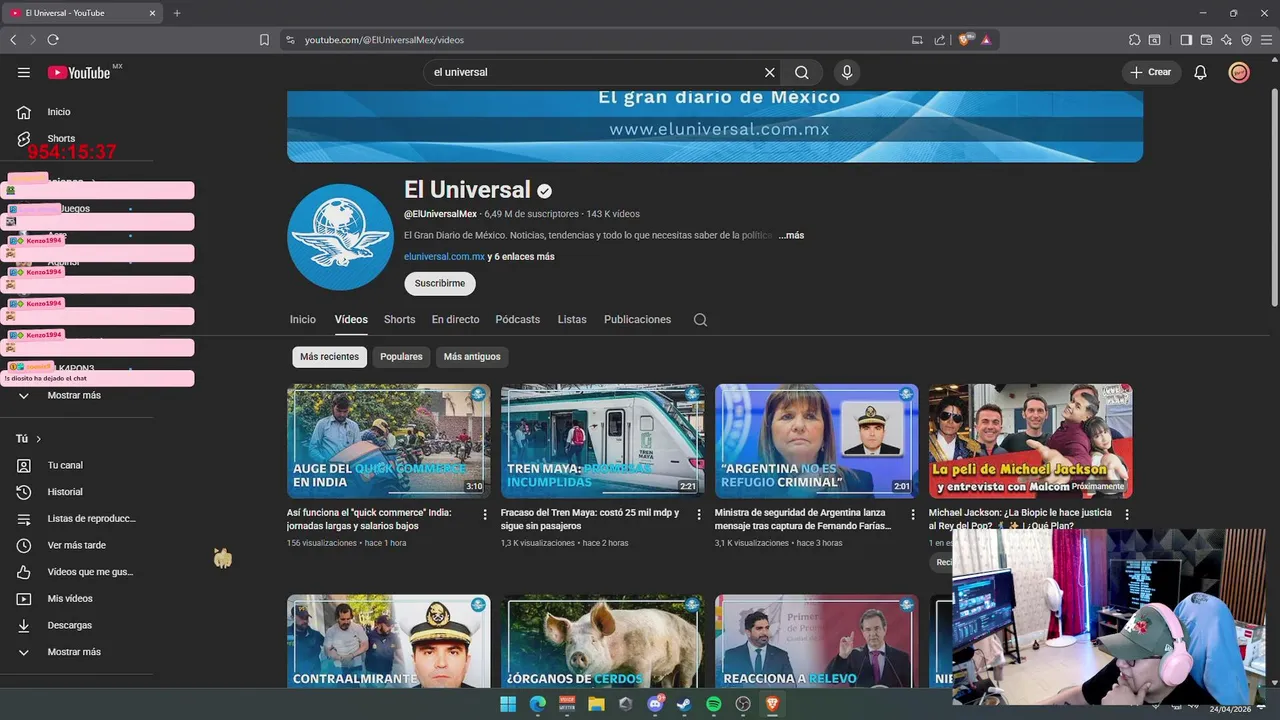Switch to the Listas tab
1280x720 pixels.
572,320
